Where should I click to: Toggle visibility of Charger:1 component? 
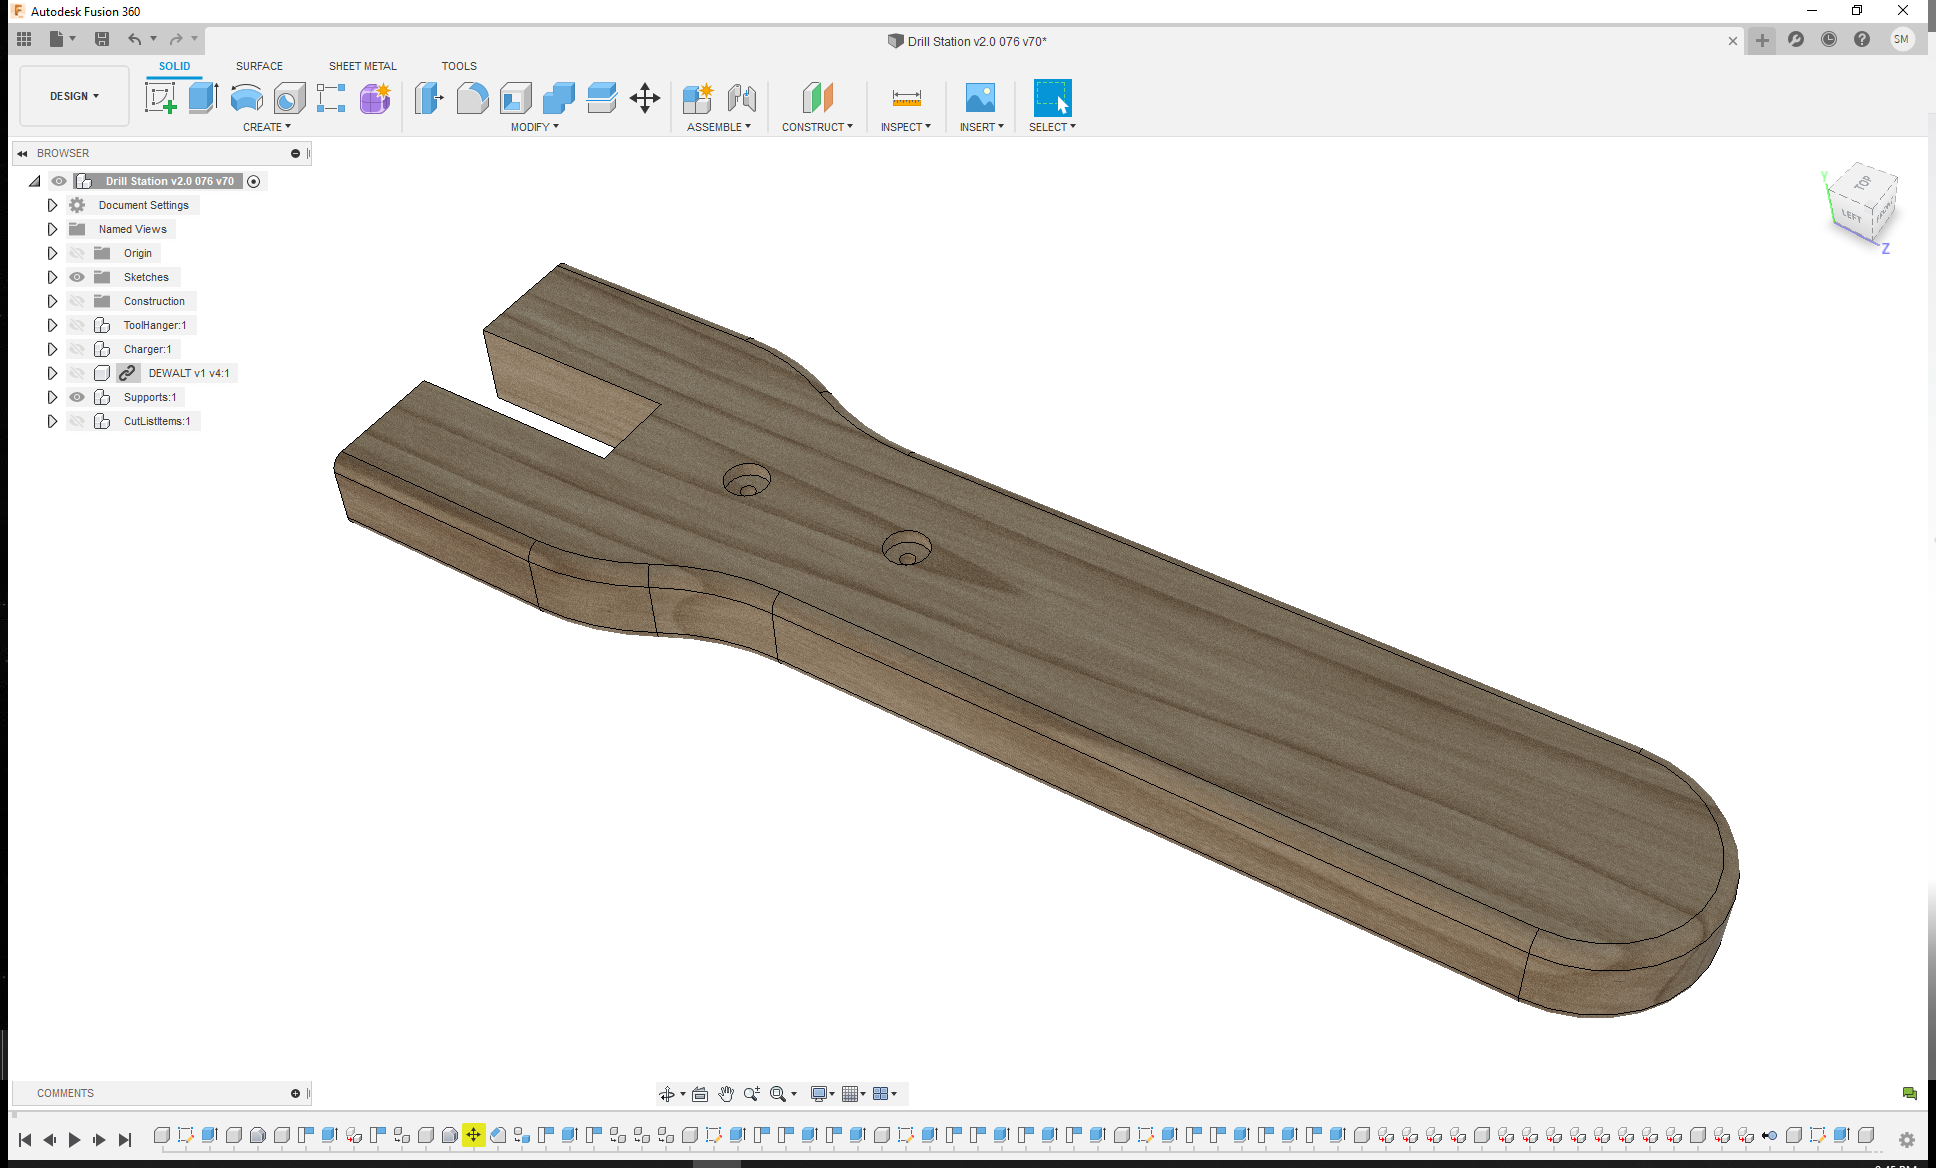click(x=77, y=348)
